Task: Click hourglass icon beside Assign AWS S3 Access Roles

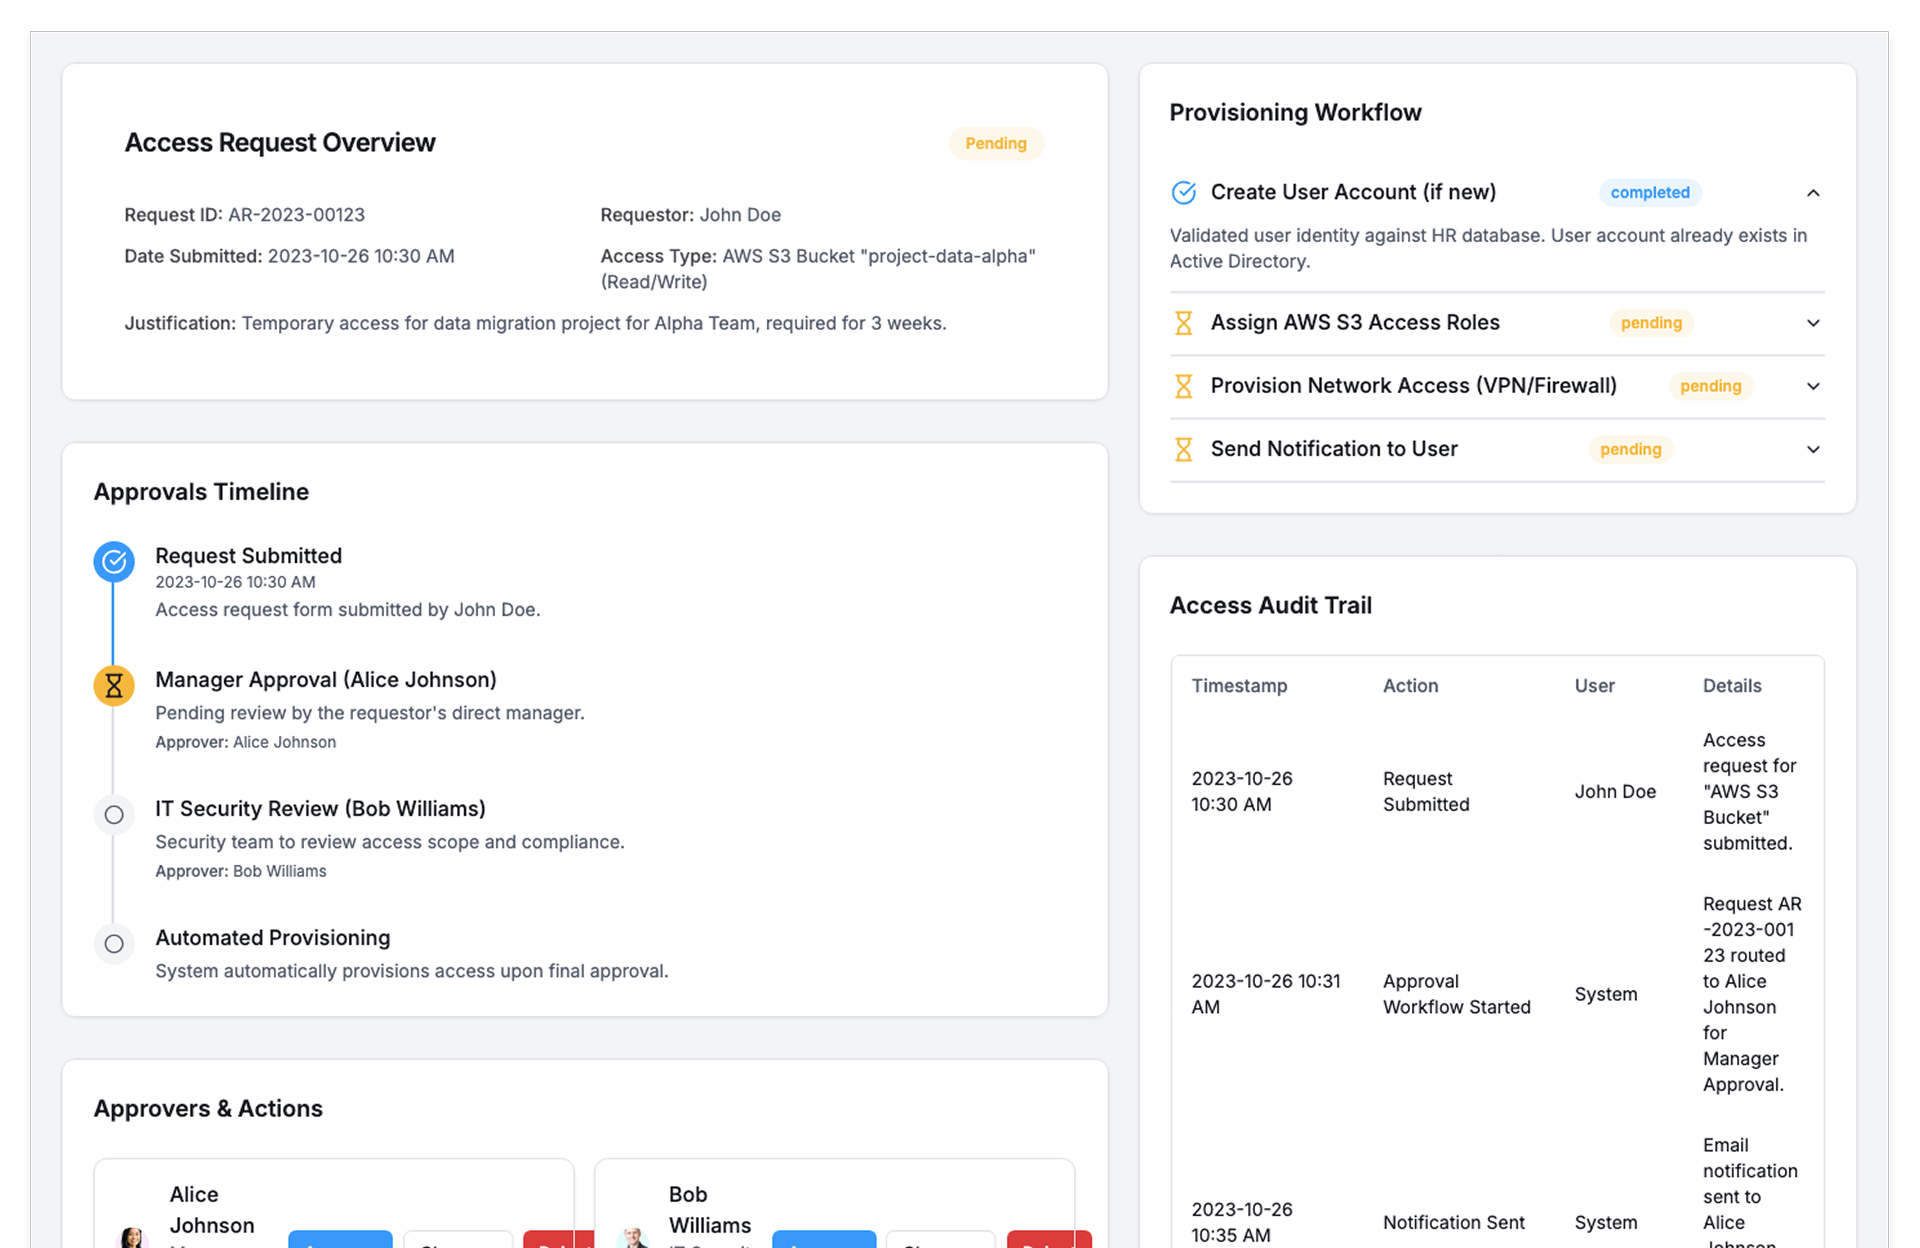Action: pyautogui.click(x=1183, y=323)
